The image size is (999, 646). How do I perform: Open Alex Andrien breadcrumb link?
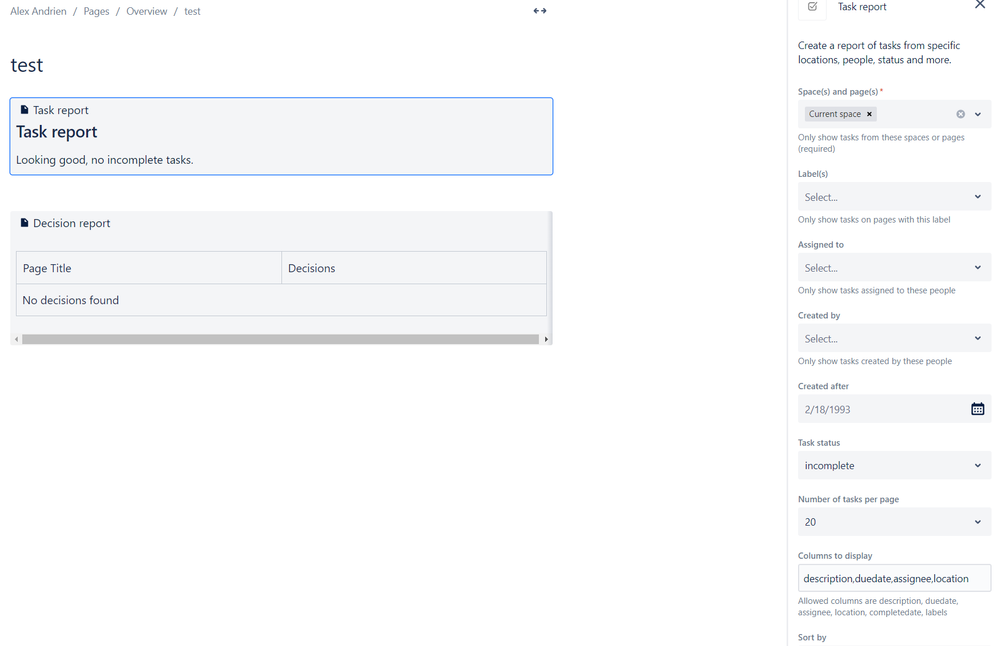tap(38, 11)
